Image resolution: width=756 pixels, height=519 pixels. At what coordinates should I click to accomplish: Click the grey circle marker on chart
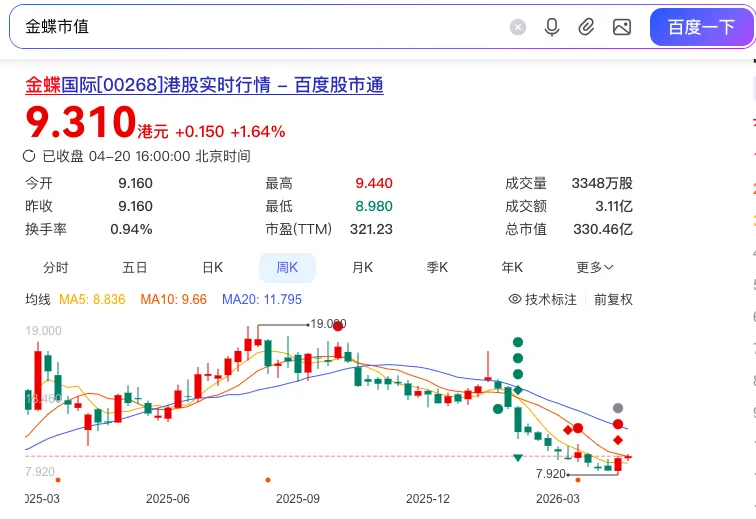(618, 408)
